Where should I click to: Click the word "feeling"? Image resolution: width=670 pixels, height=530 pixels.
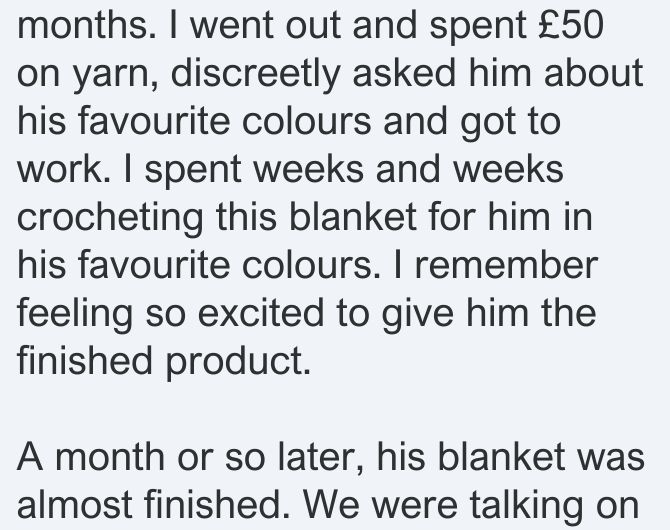(x=75, y=315)
